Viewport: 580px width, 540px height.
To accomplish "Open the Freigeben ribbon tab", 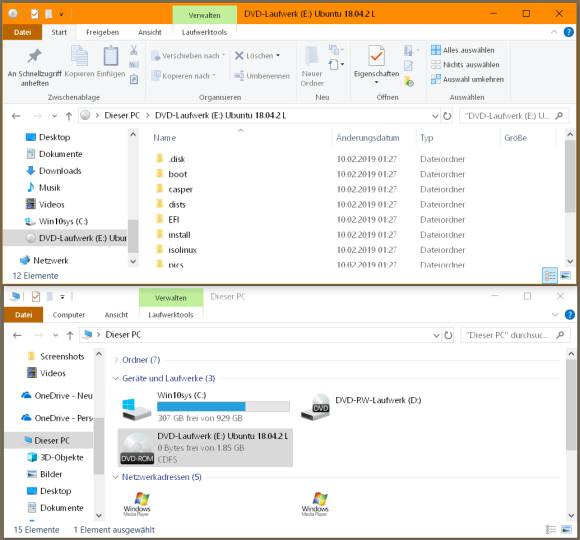I will coord(102,33).
